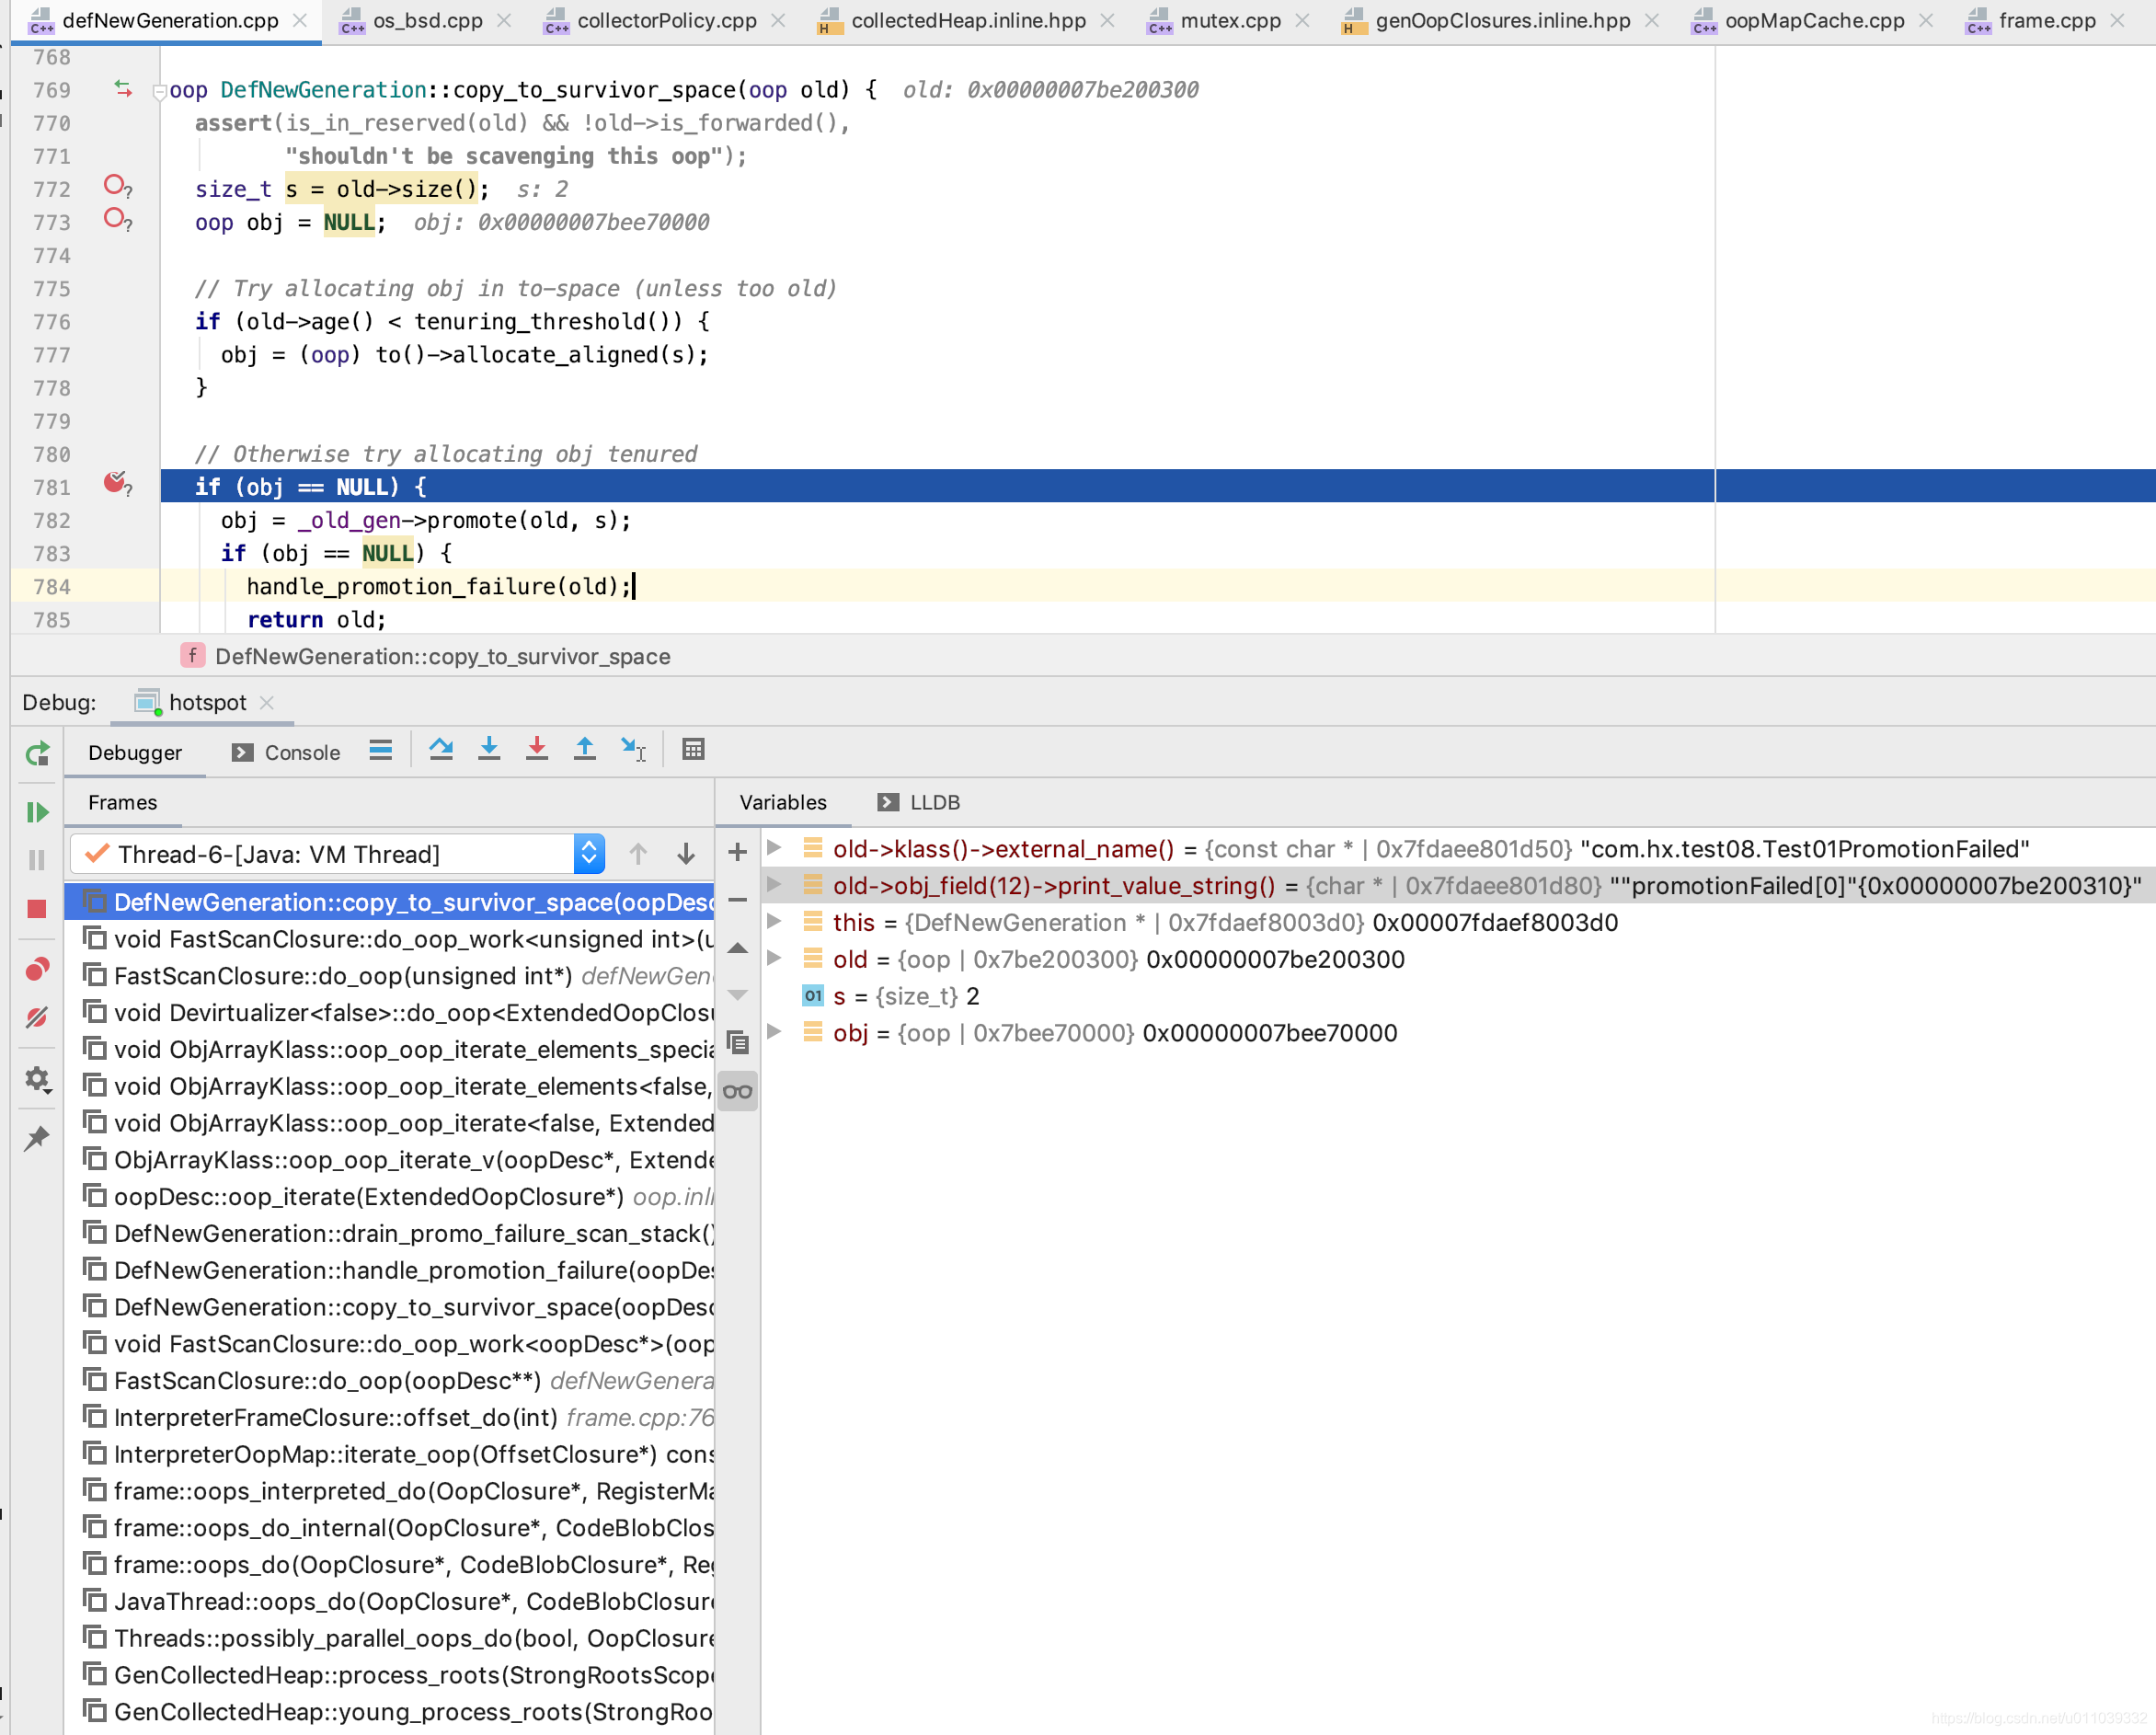Expand the 'obj' variable node
Viewport: 2156px width, 1735px height.
click(774, 1032)
